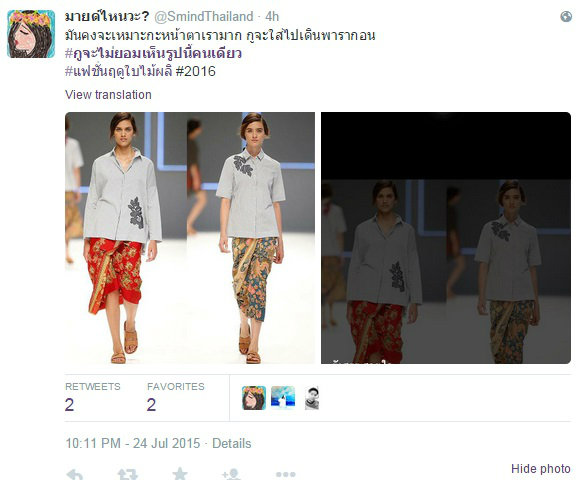Screen dimensions: 578x480
Task: Open the purple bold hashtag on second line
Action: pyautogui.click(x=153, y=53)
